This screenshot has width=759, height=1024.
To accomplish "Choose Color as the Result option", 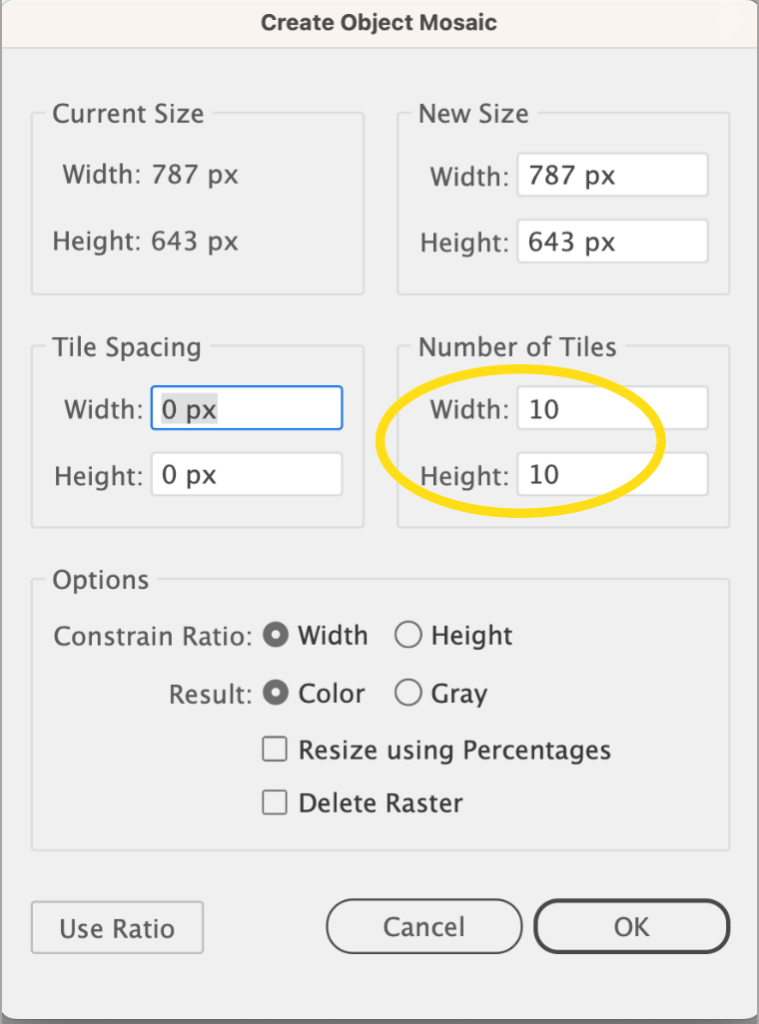I will pyautogui.click(x=276, y=694).
